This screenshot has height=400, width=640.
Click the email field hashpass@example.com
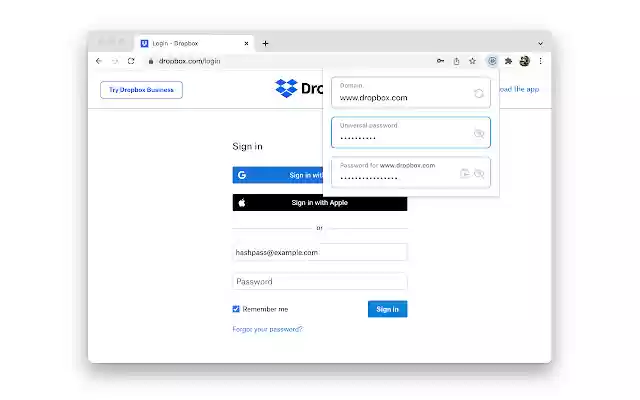[320, 252]
